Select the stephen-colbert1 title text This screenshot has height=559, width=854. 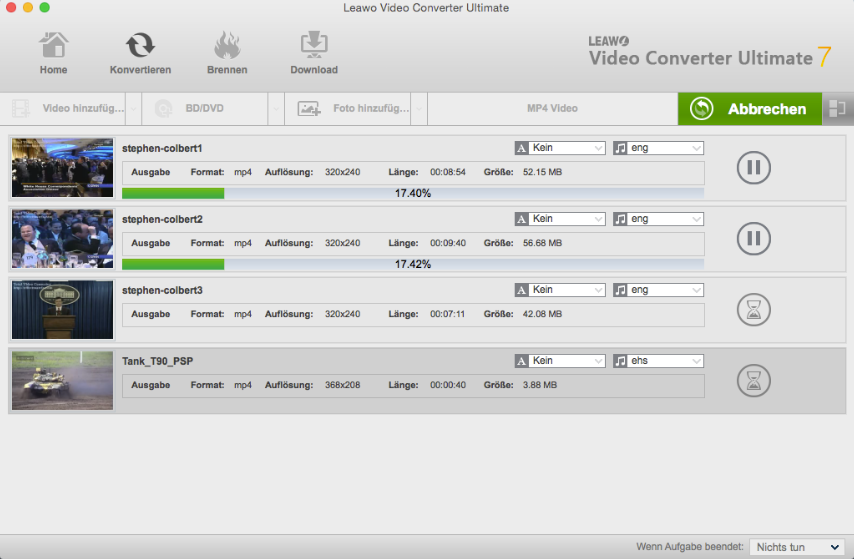point(162,148)
